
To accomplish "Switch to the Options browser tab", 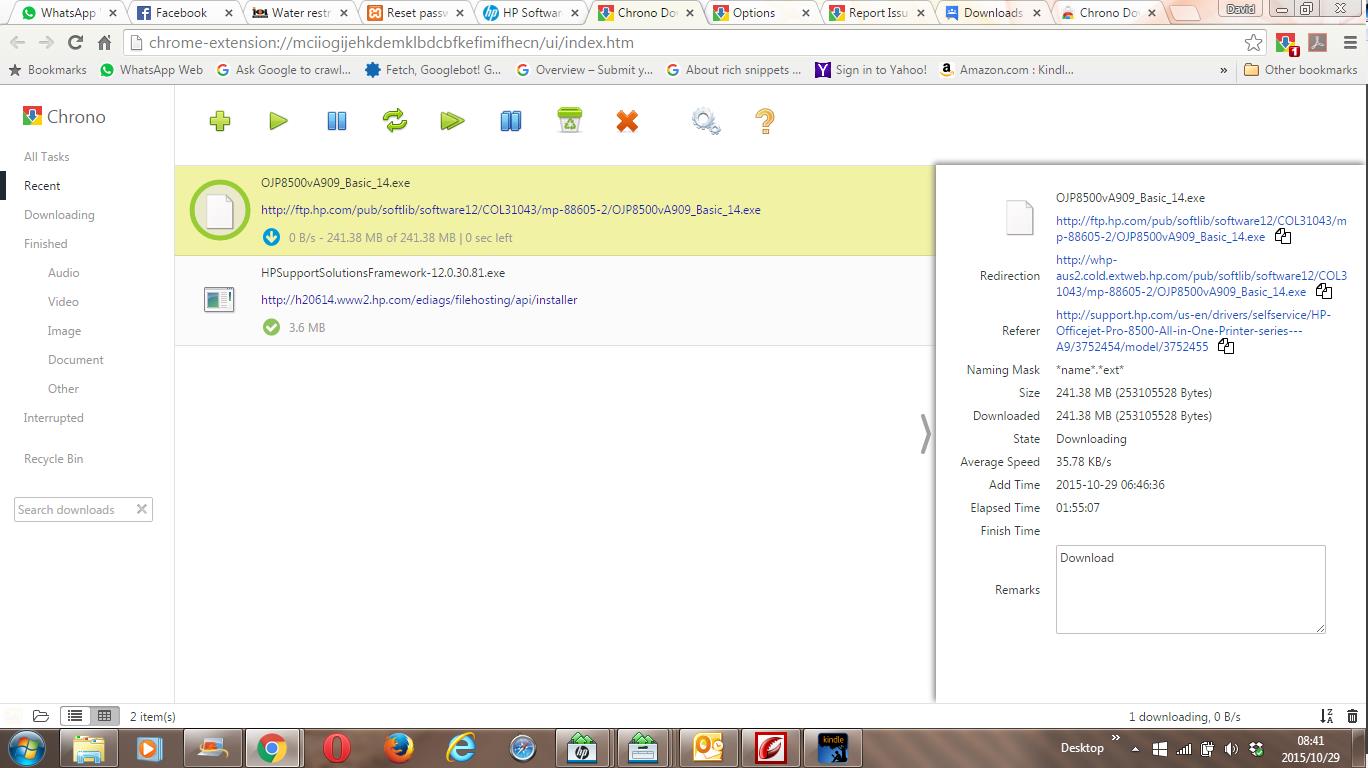I will tap(762, 13).
